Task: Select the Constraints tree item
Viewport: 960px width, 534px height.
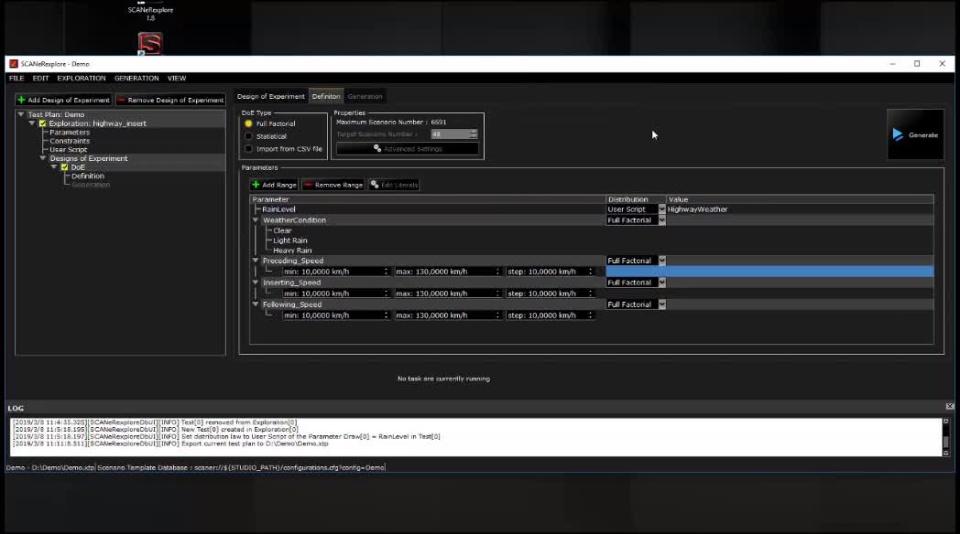Action: click(70, 141)
